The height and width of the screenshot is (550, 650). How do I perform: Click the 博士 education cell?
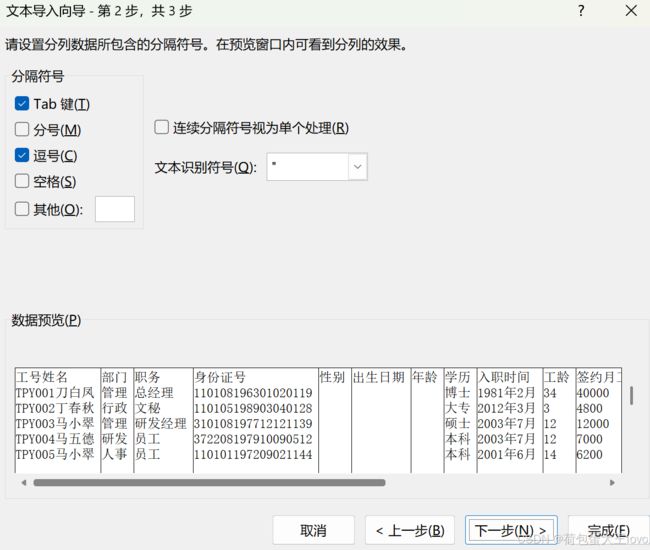458,393
